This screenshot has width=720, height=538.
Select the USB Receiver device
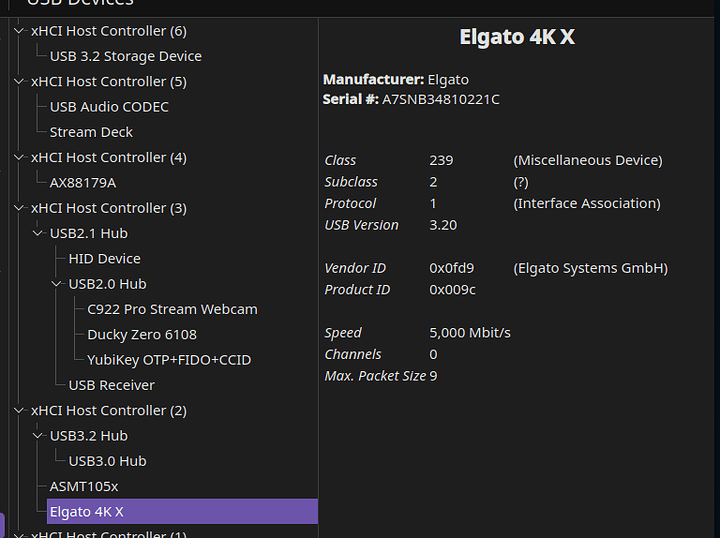tap(111, 385)
